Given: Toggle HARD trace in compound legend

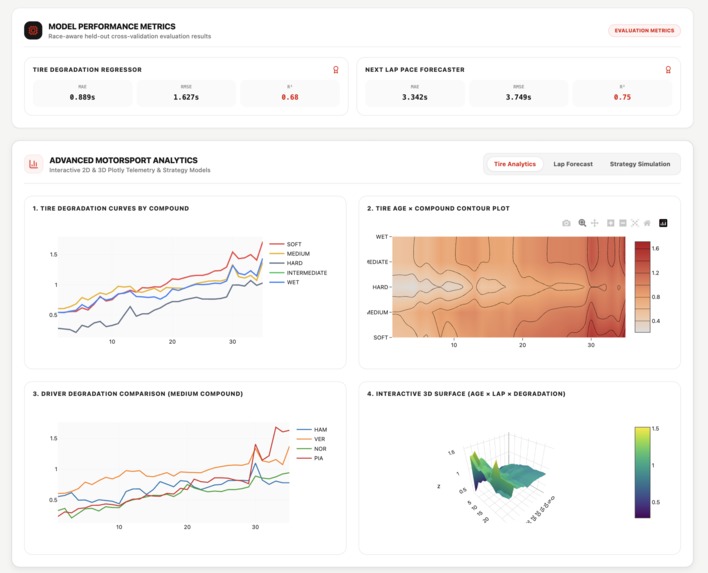Looking at the screenshot, I should tap(286, 263).
